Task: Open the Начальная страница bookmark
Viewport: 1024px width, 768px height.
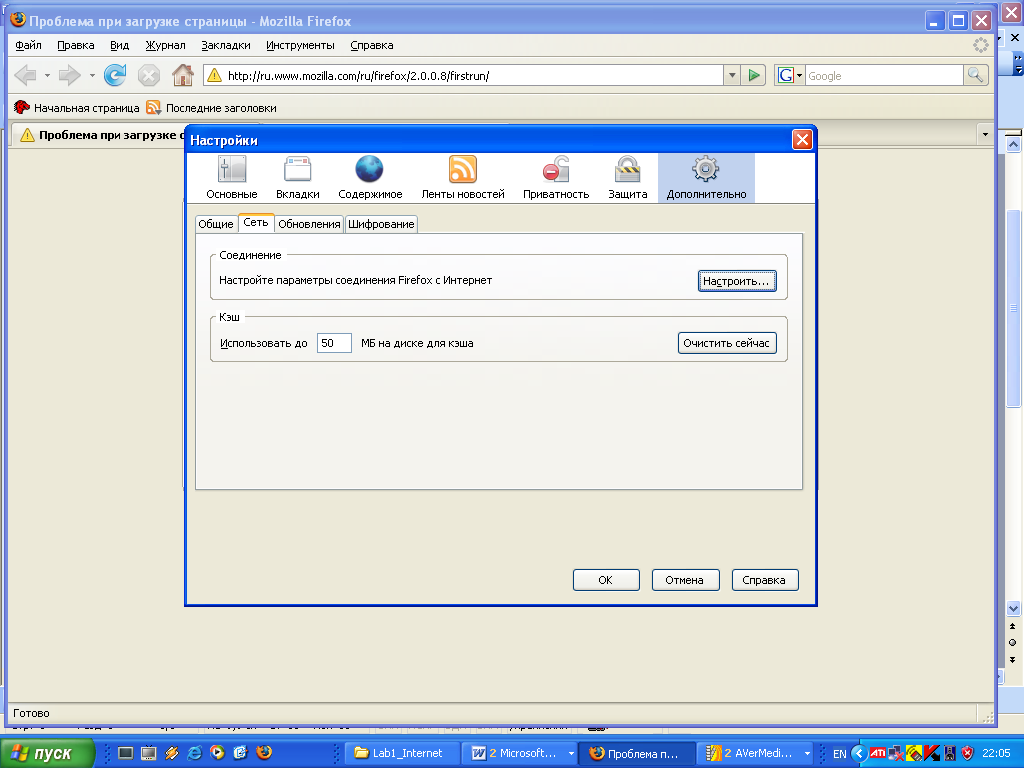Action: click(x=76, y=108)
